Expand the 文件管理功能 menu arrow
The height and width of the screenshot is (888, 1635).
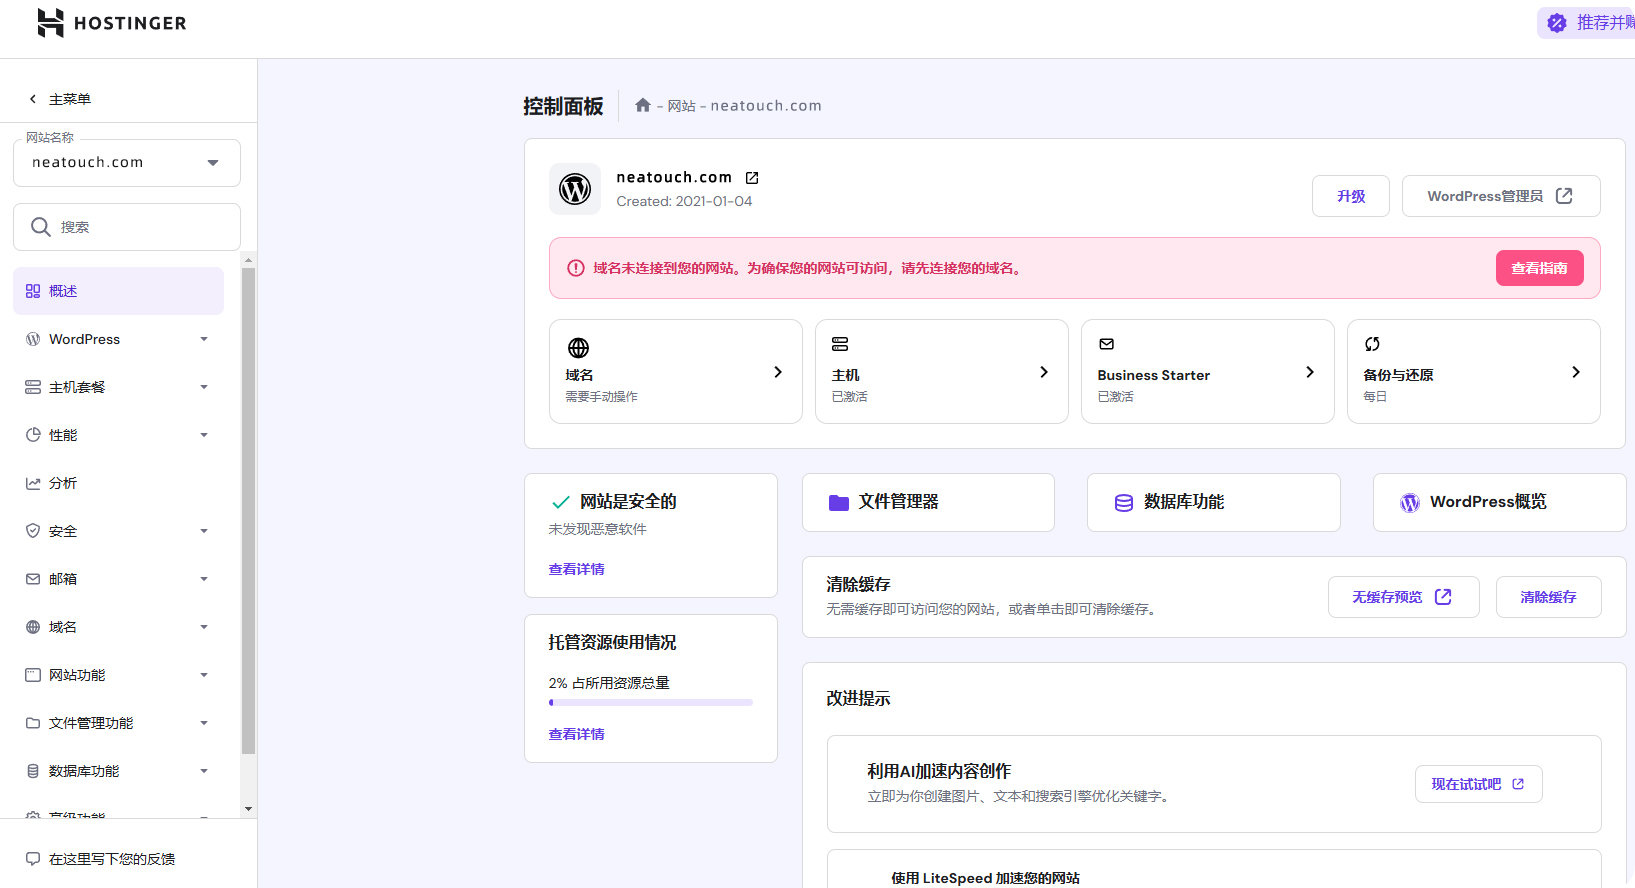[x=204, y=723]
